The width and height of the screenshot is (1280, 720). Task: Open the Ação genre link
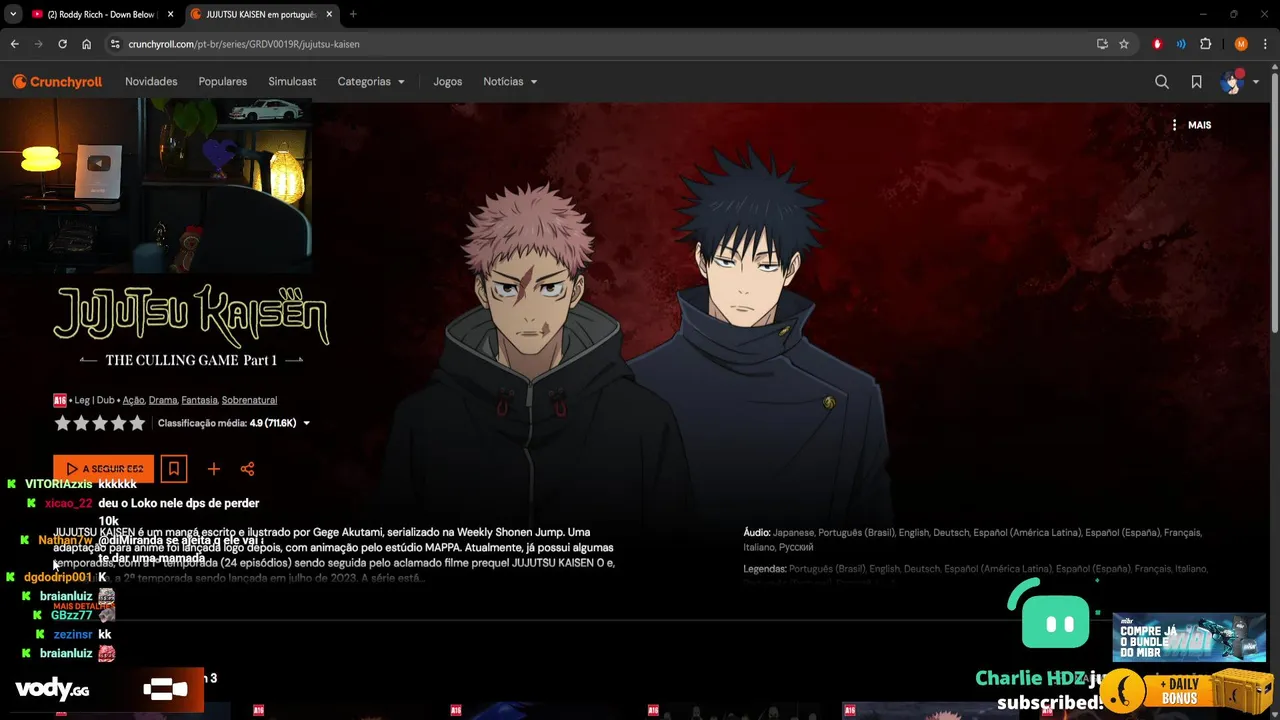click(134, 400)
